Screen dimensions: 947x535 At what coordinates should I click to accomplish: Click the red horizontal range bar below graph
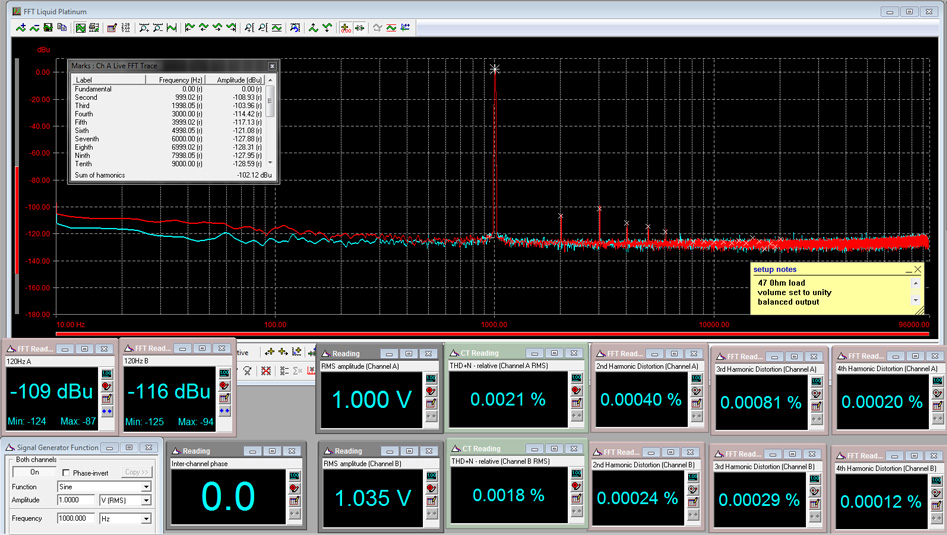pyautogui.click(x=492, y=333)
